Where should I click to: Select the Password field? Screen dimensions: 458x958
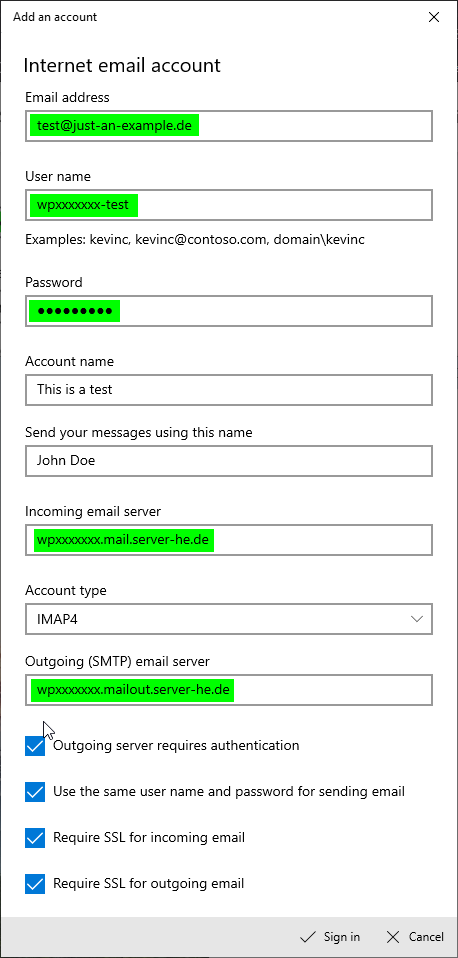click(229, 310)
